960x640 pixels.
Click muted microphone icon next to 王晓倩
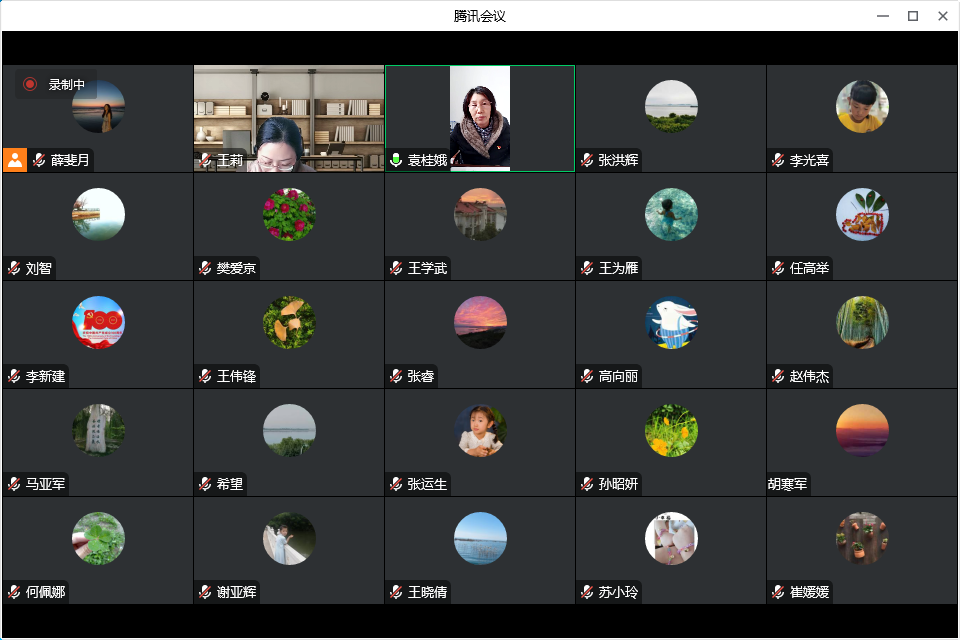(x=396, y=592)
